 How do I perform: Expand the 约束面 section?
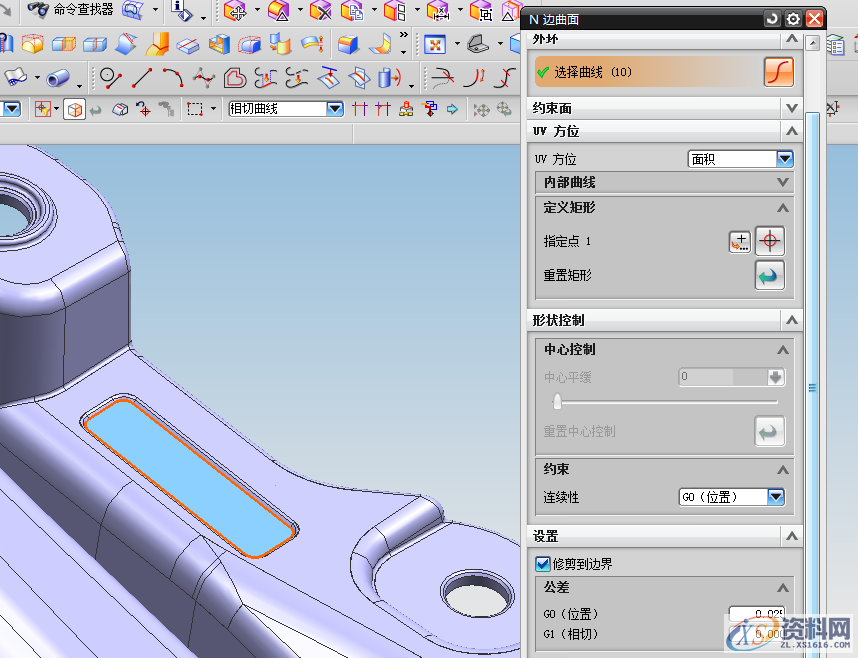coord(790,107)
